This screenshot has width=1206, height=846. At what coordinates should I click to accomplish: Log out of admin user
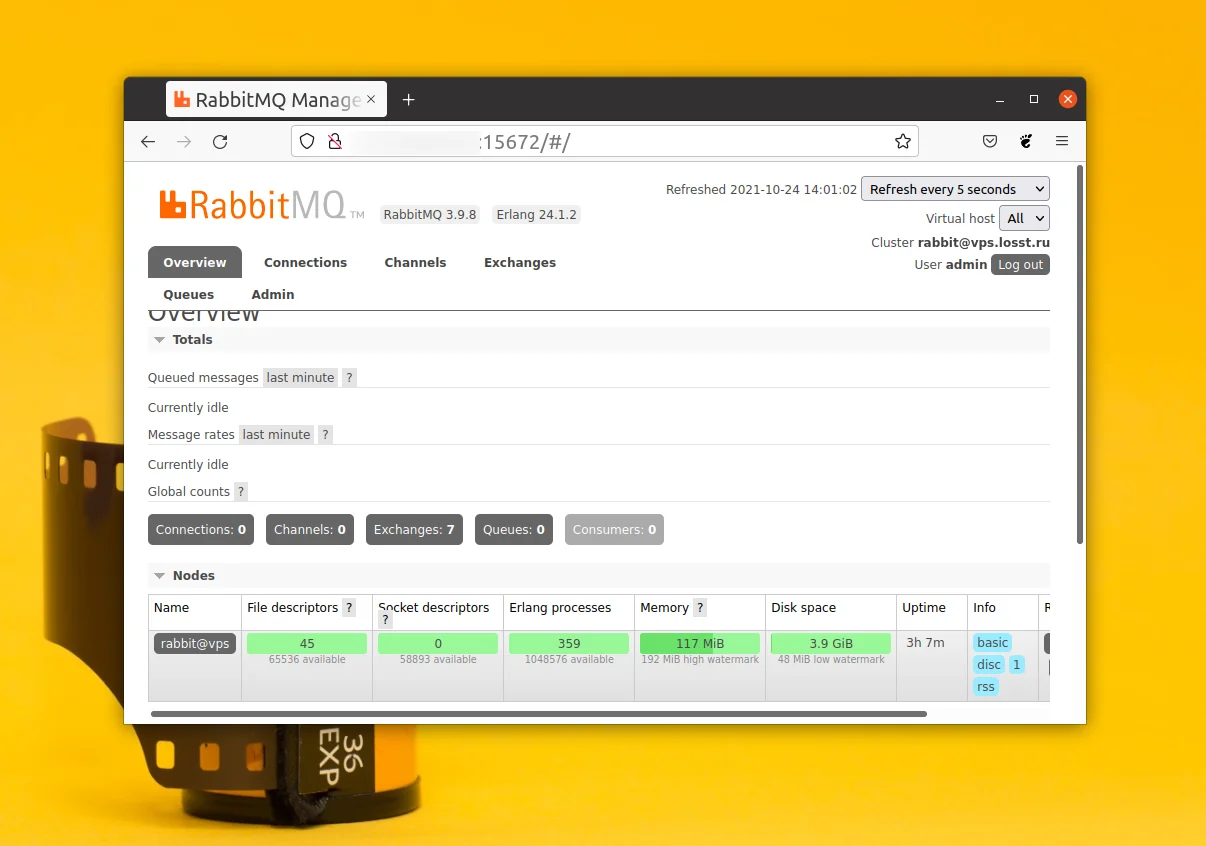1020,265
